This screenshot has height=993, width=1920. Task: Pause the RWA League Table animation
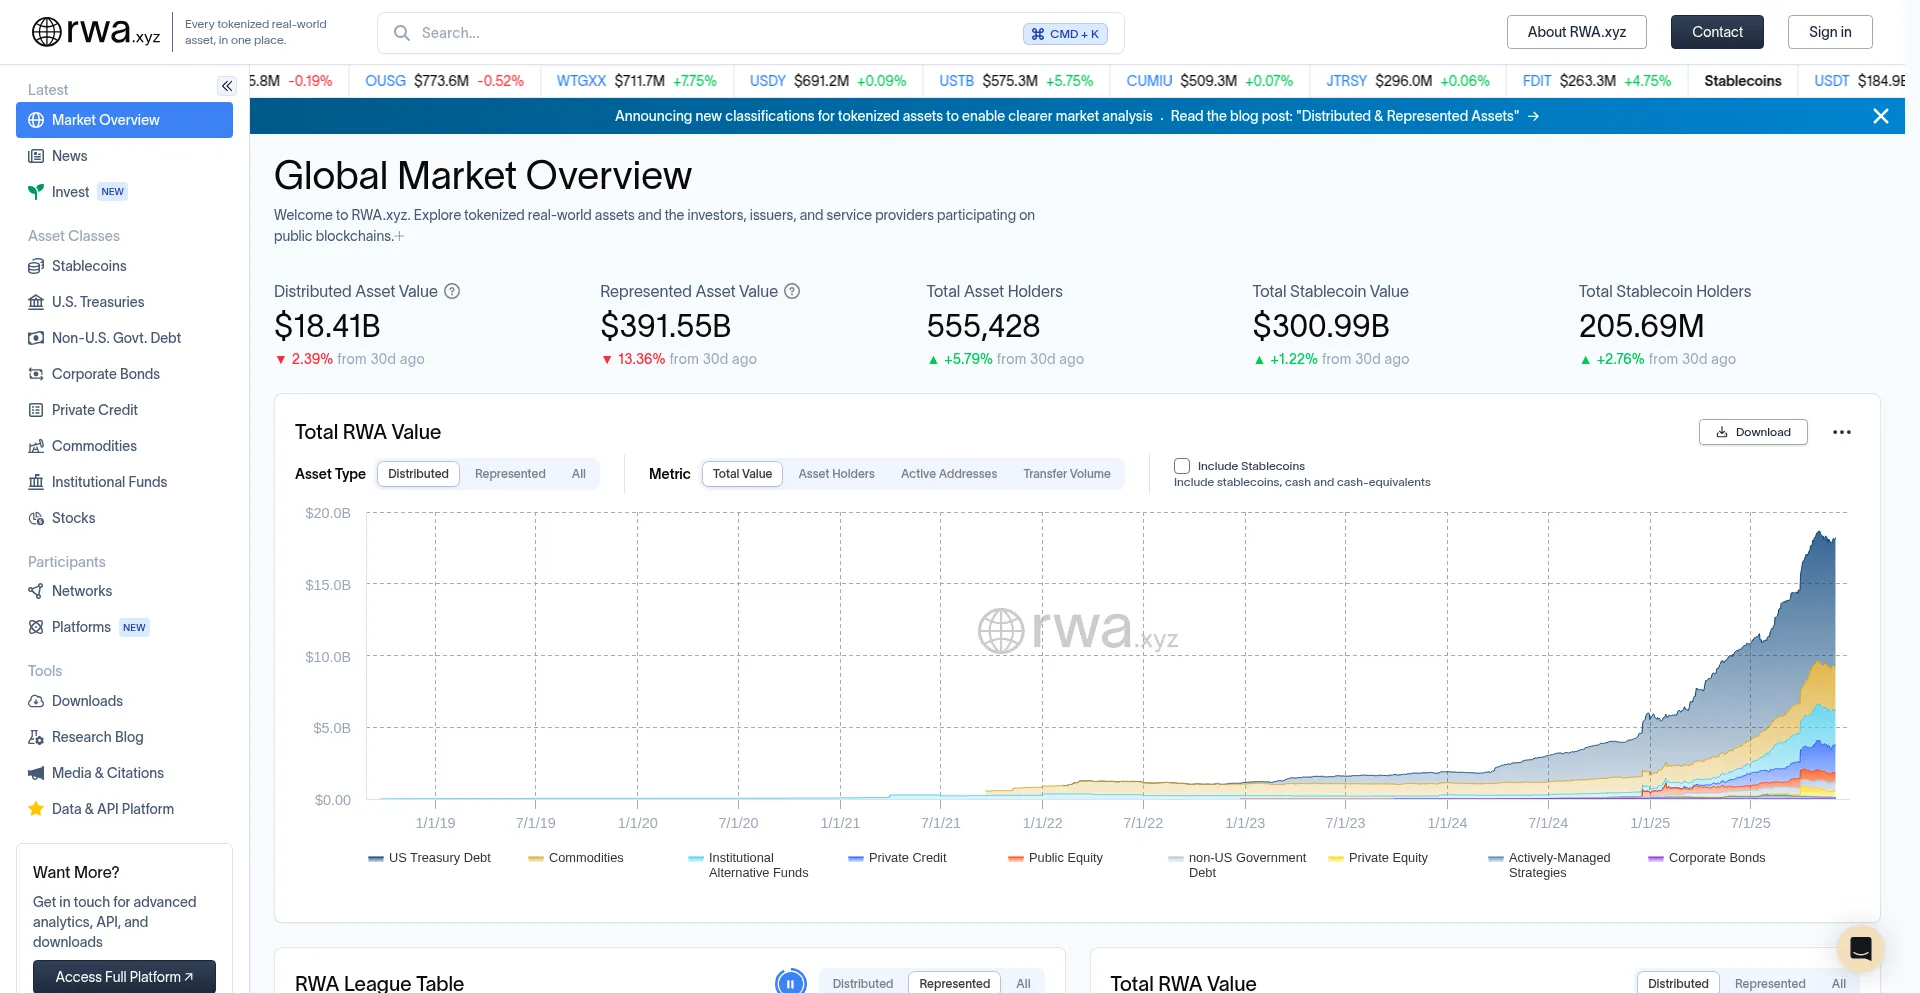[x=790, y=983]
